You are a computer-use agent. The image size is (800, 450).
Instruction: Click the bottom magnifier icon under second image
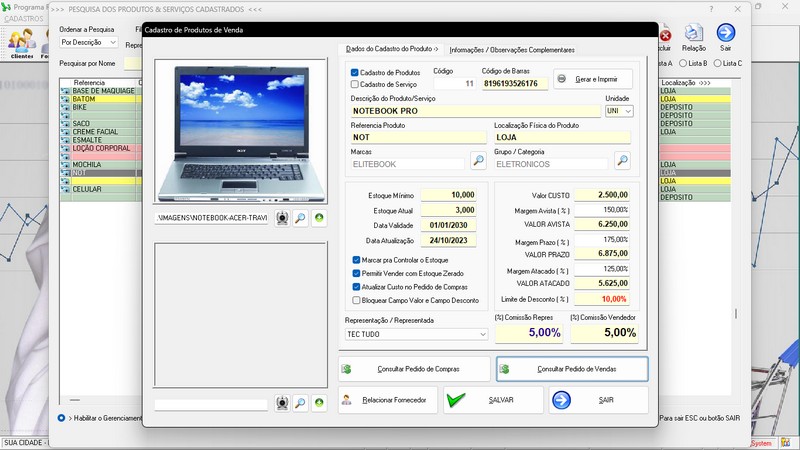tap(300, 403)
